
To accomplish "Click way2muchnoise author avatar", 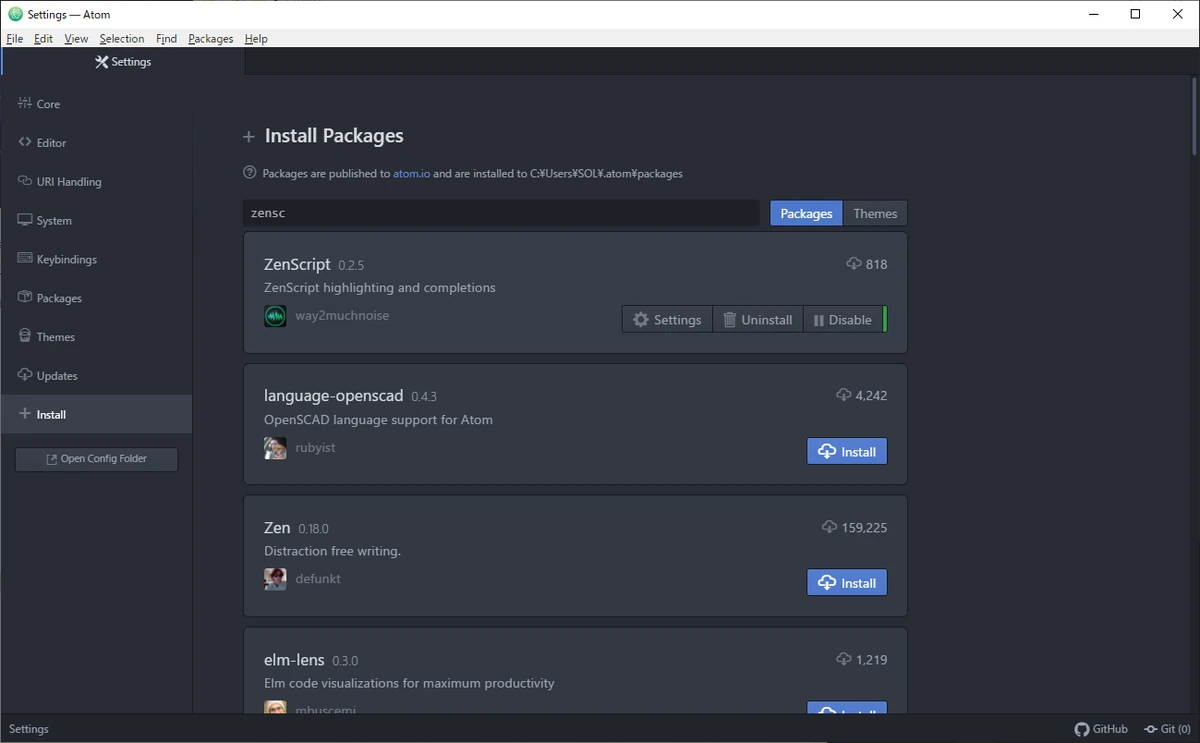I will coord(275,316).
